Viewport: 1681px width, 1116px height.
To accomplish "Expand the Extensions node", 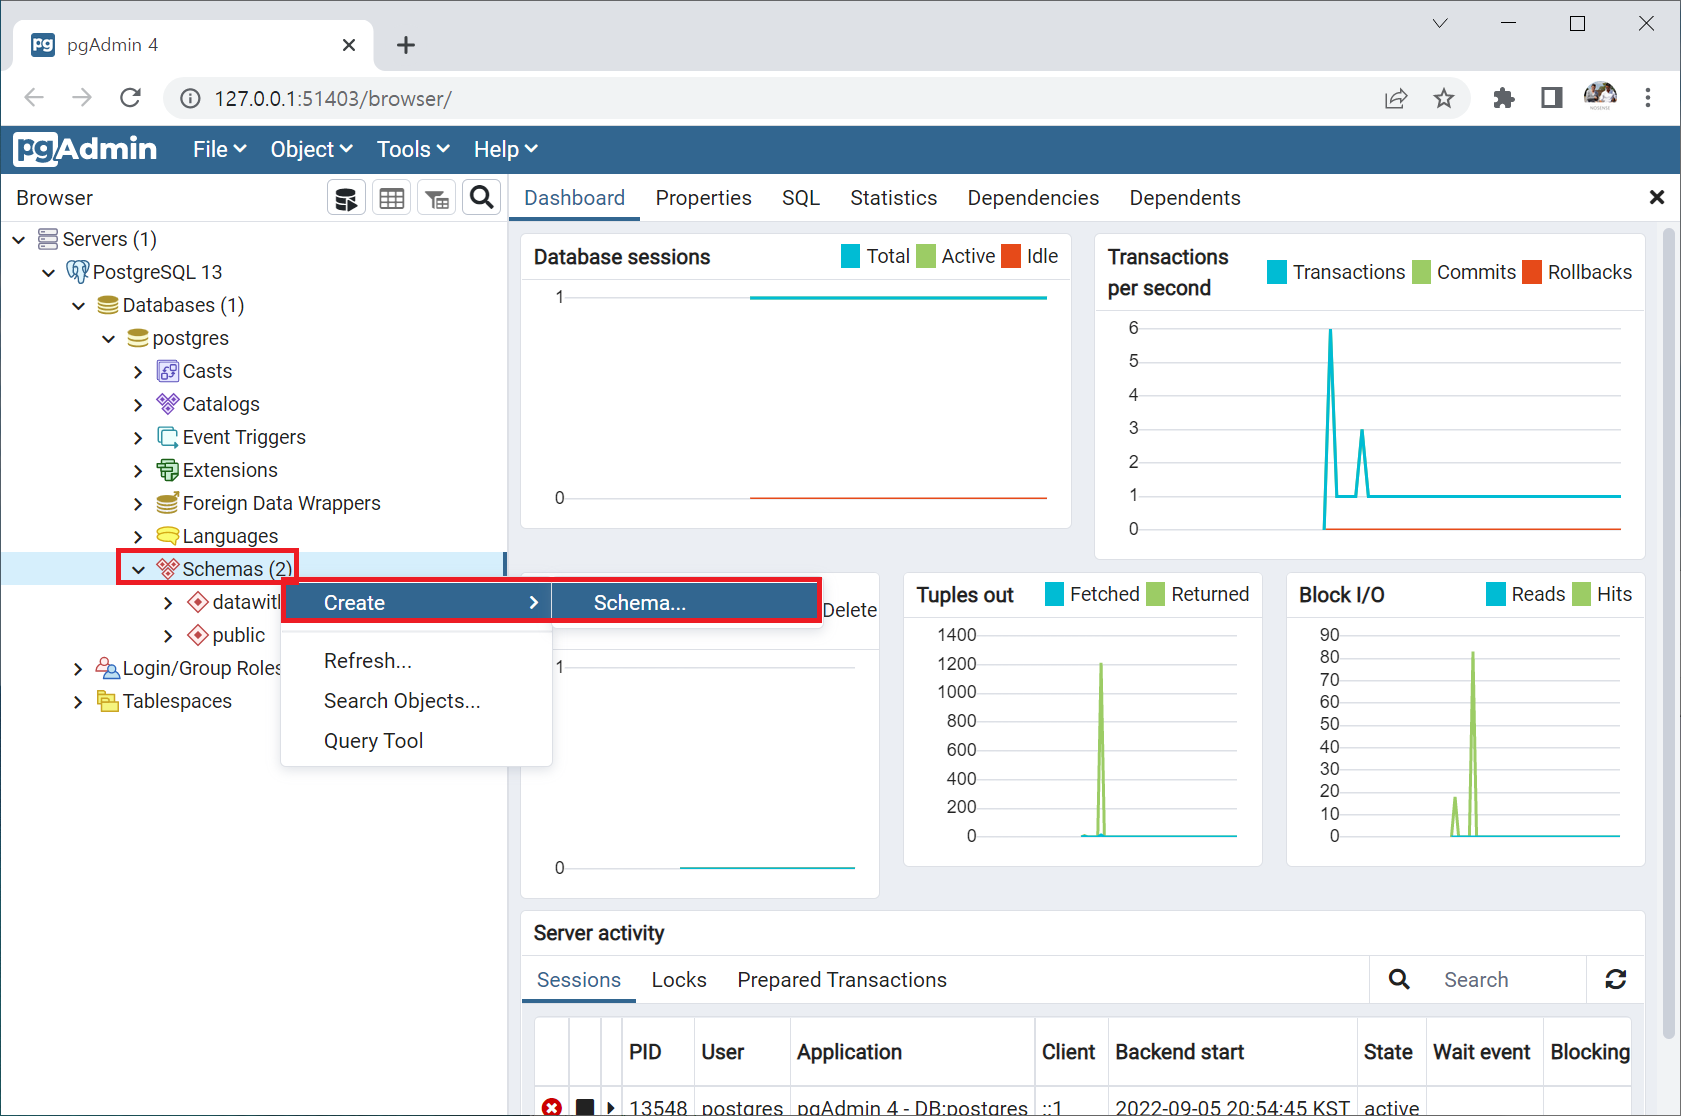I will [x=138, y=470].
